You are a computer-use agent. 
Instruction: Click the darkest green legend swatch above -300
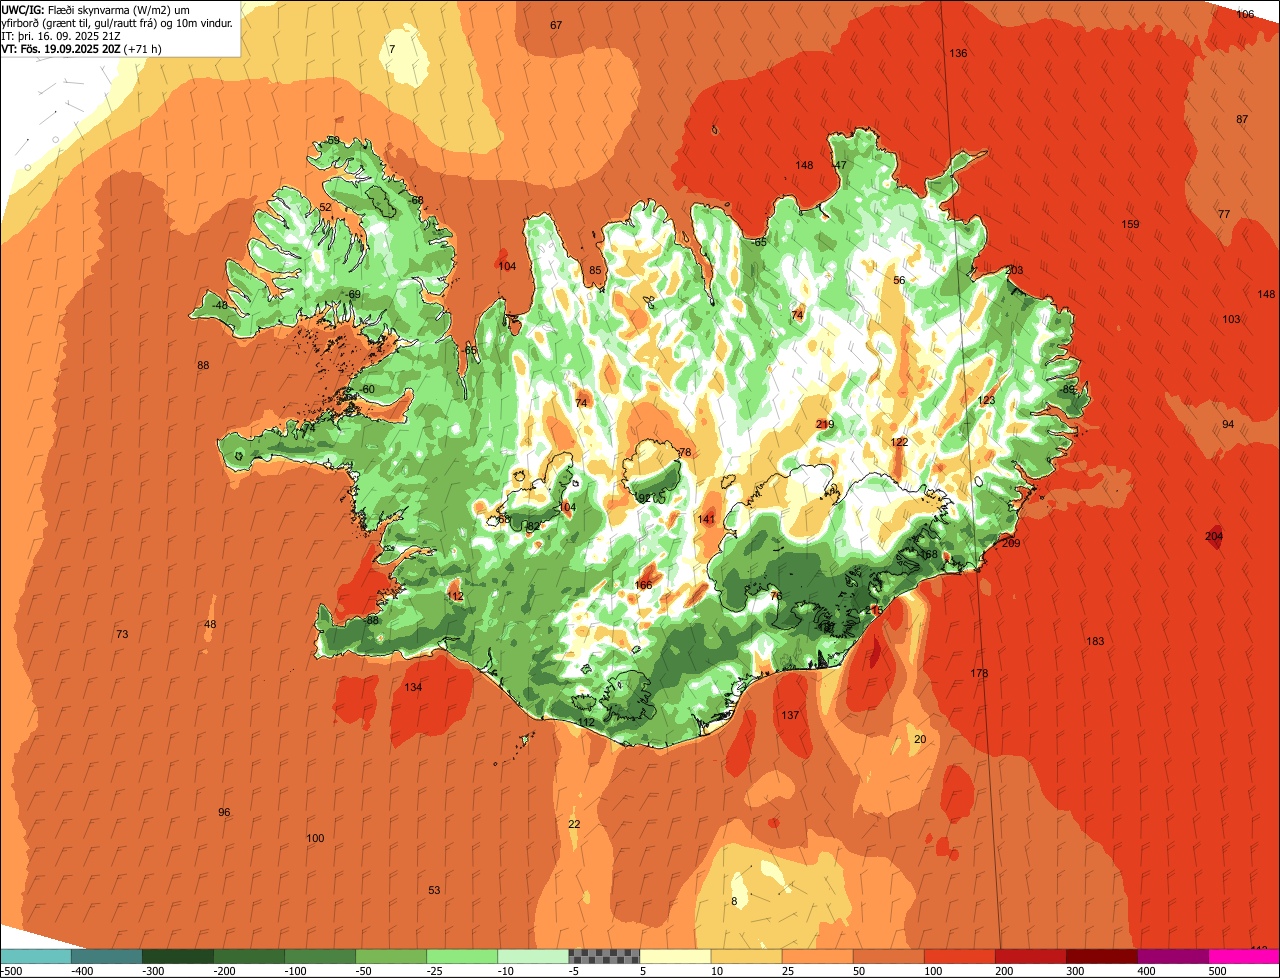pos(177,956)
